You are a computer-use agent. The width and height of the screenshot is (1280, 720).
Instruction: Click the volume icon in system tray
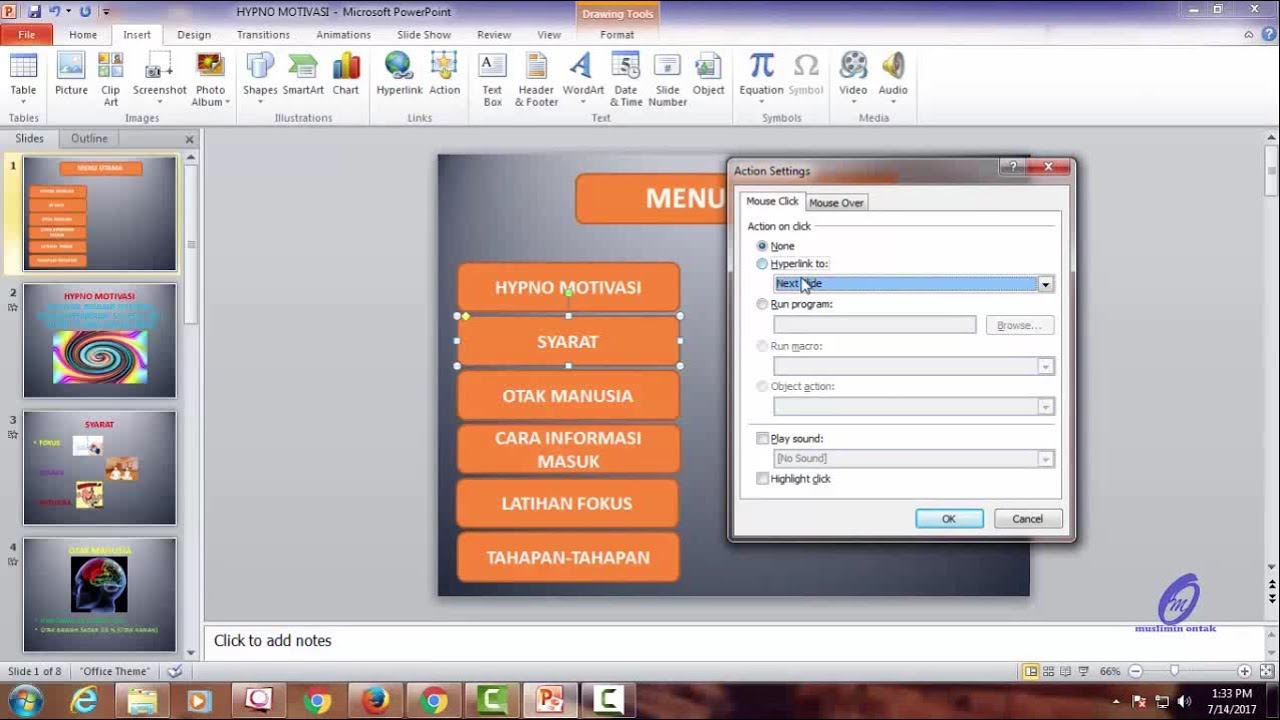[1185, 701]
